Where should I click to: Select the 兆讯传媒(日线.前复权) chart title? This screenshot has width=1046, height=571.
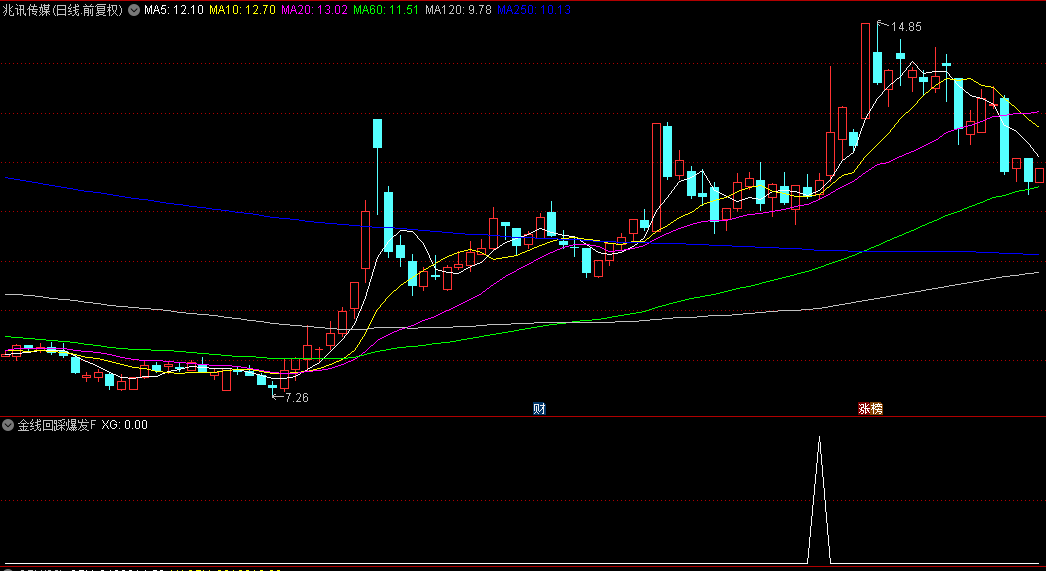click(63, 10)
